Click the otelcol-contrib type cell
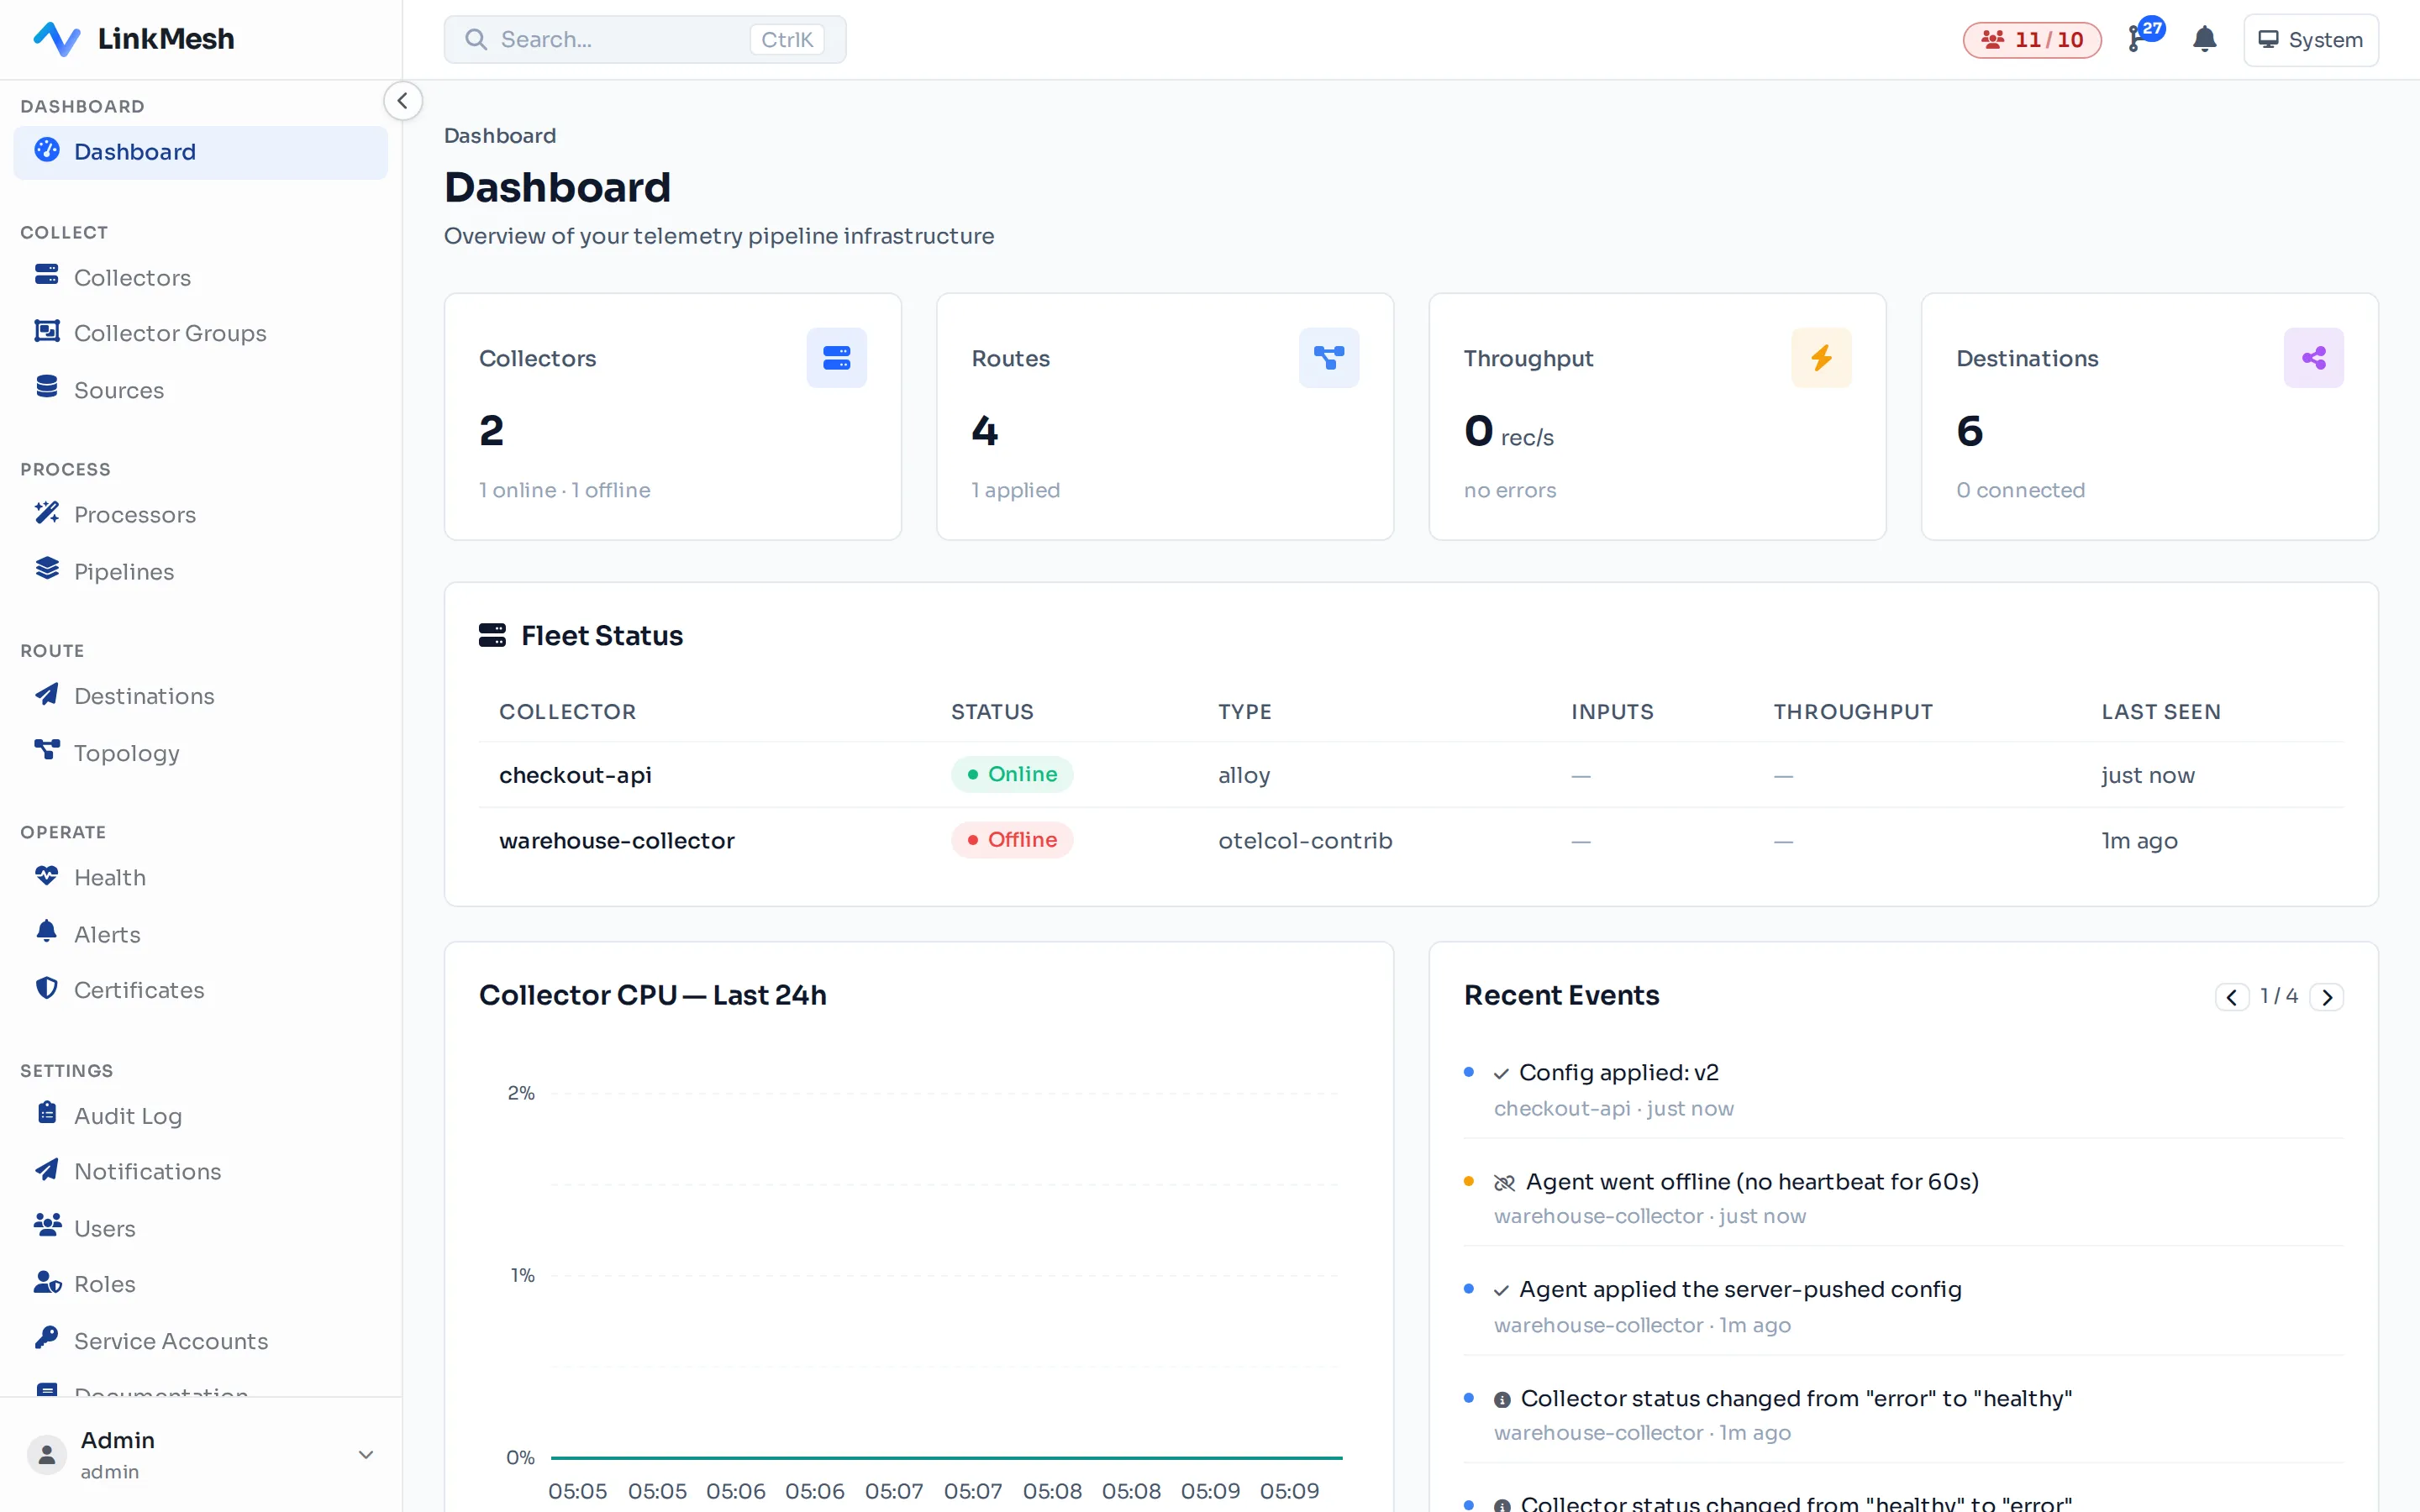The height and width of the screenshot is (1512, 2420). pyautogui.click(x=1305, y=841)
